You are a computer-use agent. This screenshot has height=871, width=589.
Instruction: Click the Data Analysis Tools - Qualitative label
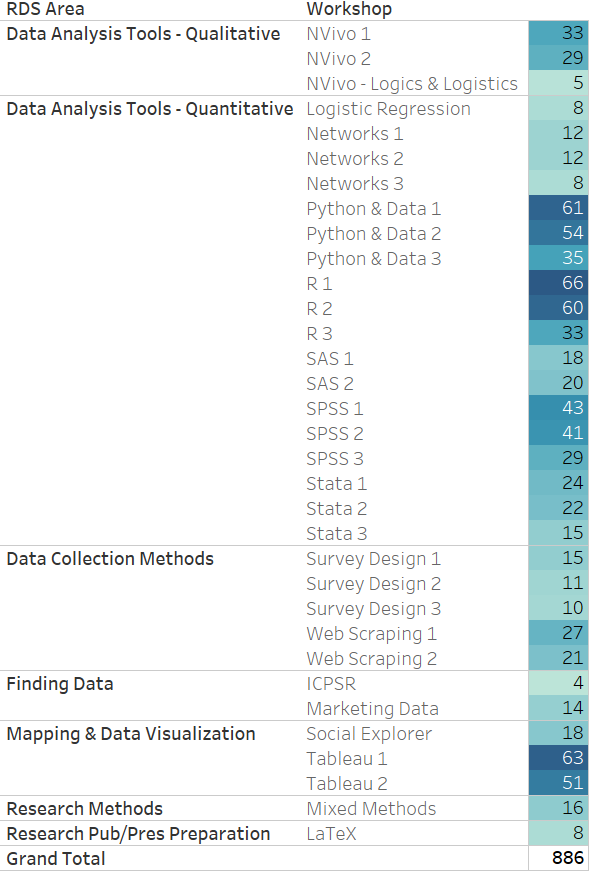pos(143,34)
